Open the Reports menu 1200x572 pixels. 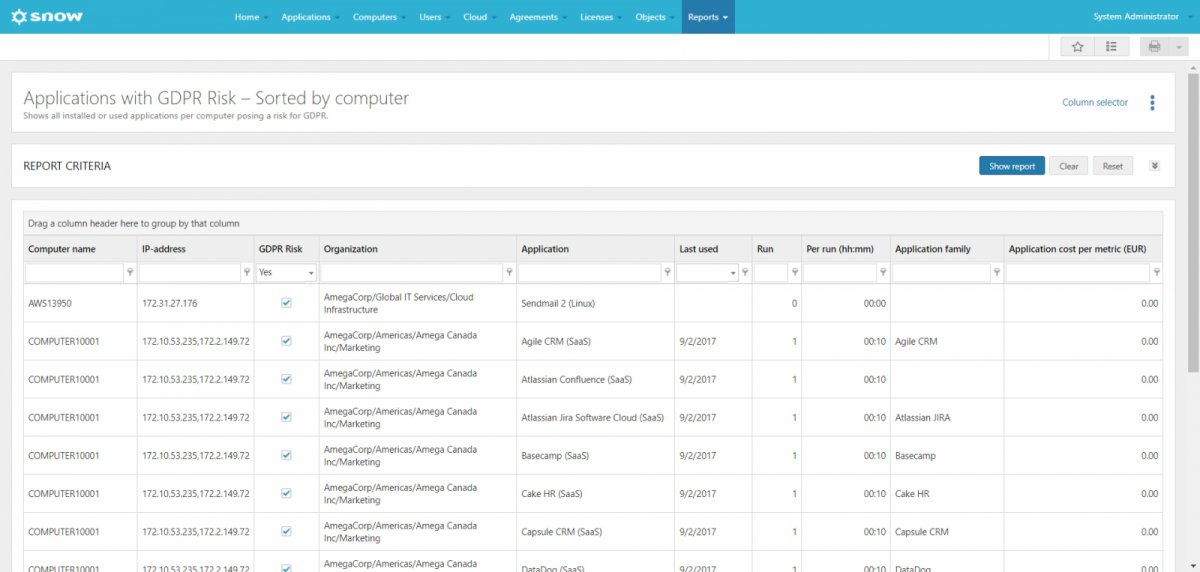coord(708,17)
